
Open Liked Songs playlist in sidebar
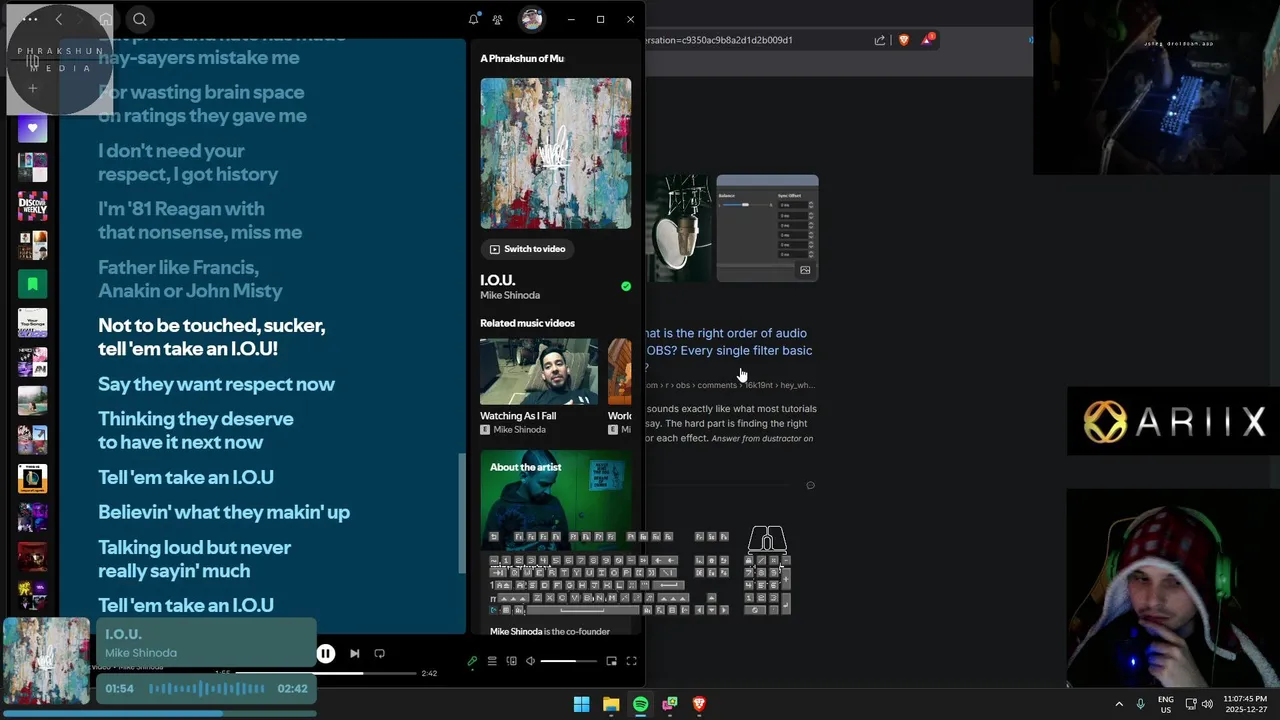32,128
